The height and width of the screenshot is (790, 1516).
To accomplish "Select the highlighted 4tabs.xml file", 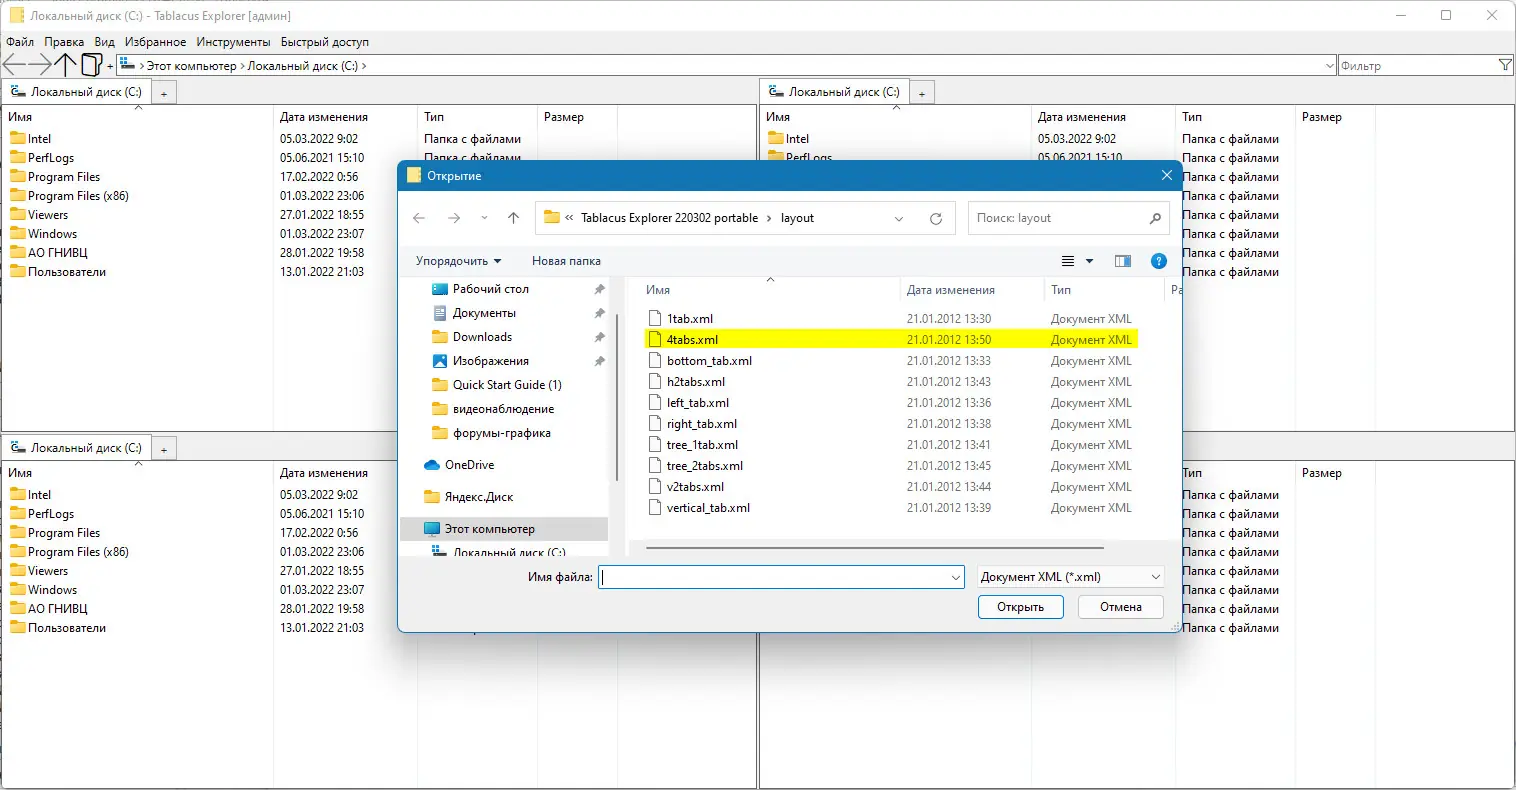I will point(890,340).
